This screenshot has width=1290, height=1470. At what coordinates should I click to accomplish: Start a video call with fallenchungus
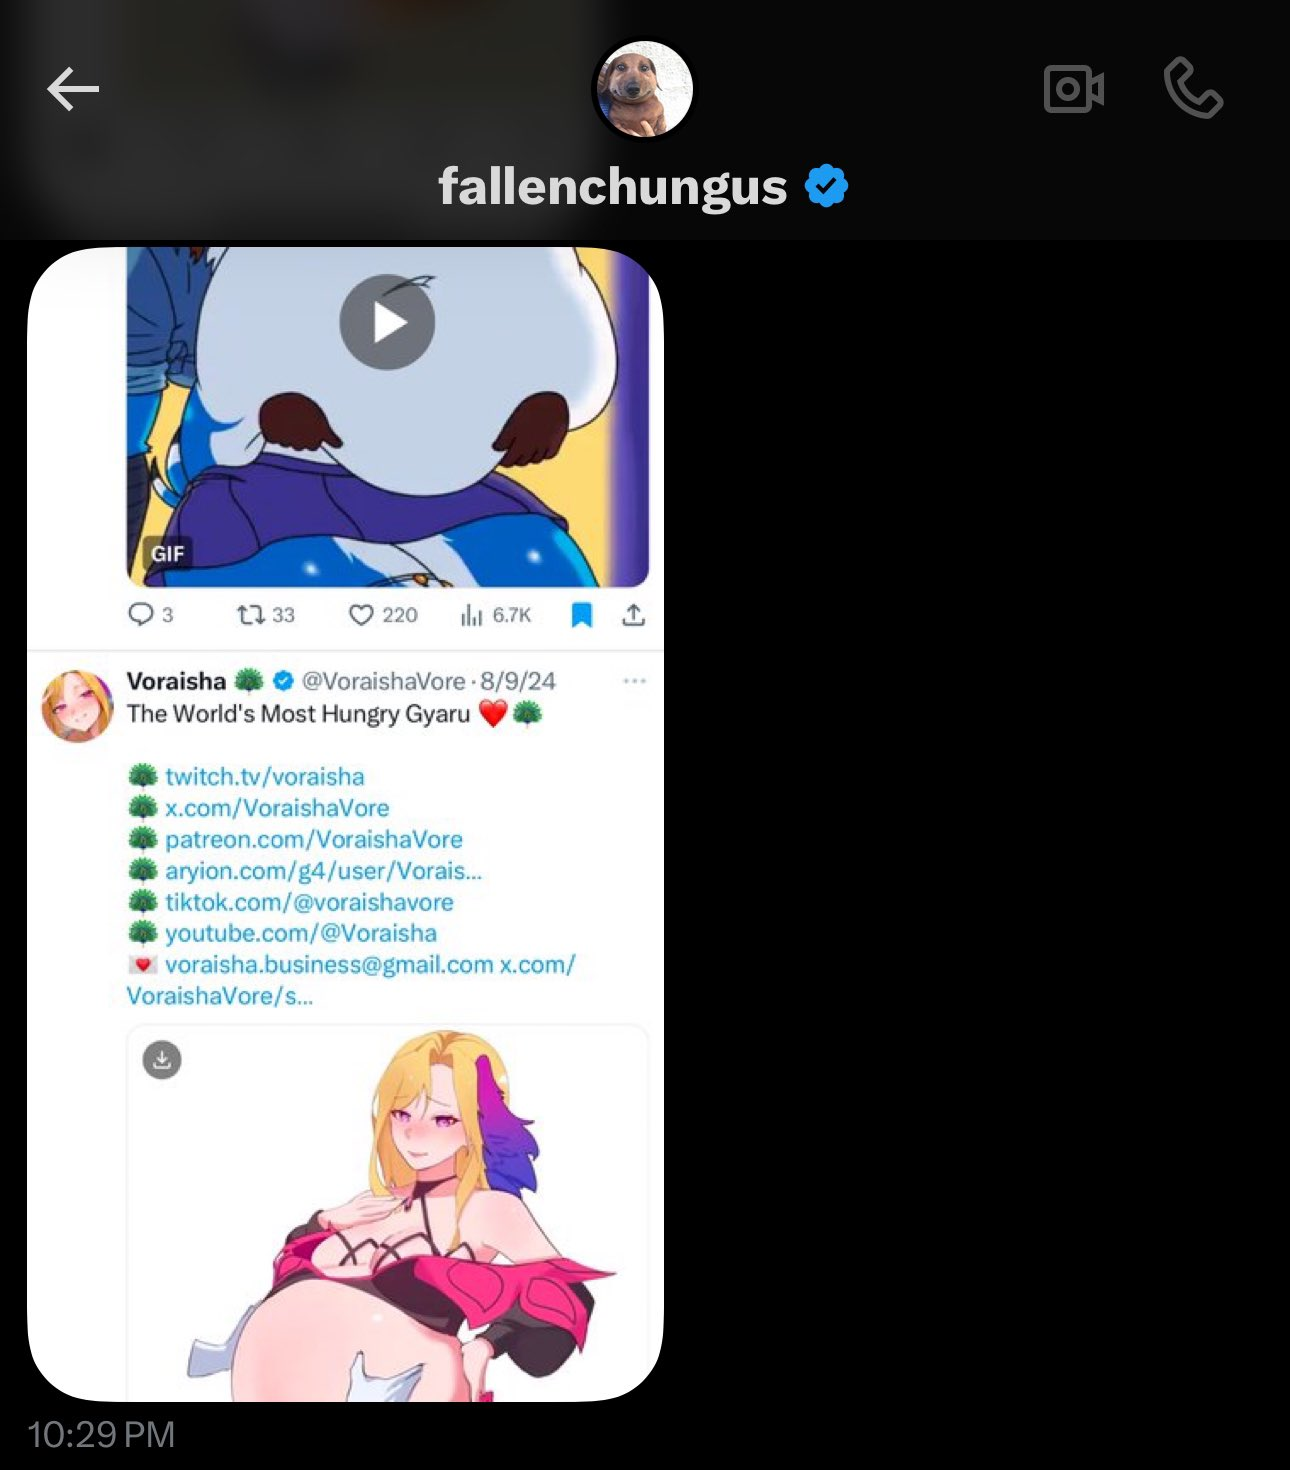[1073, 89]
